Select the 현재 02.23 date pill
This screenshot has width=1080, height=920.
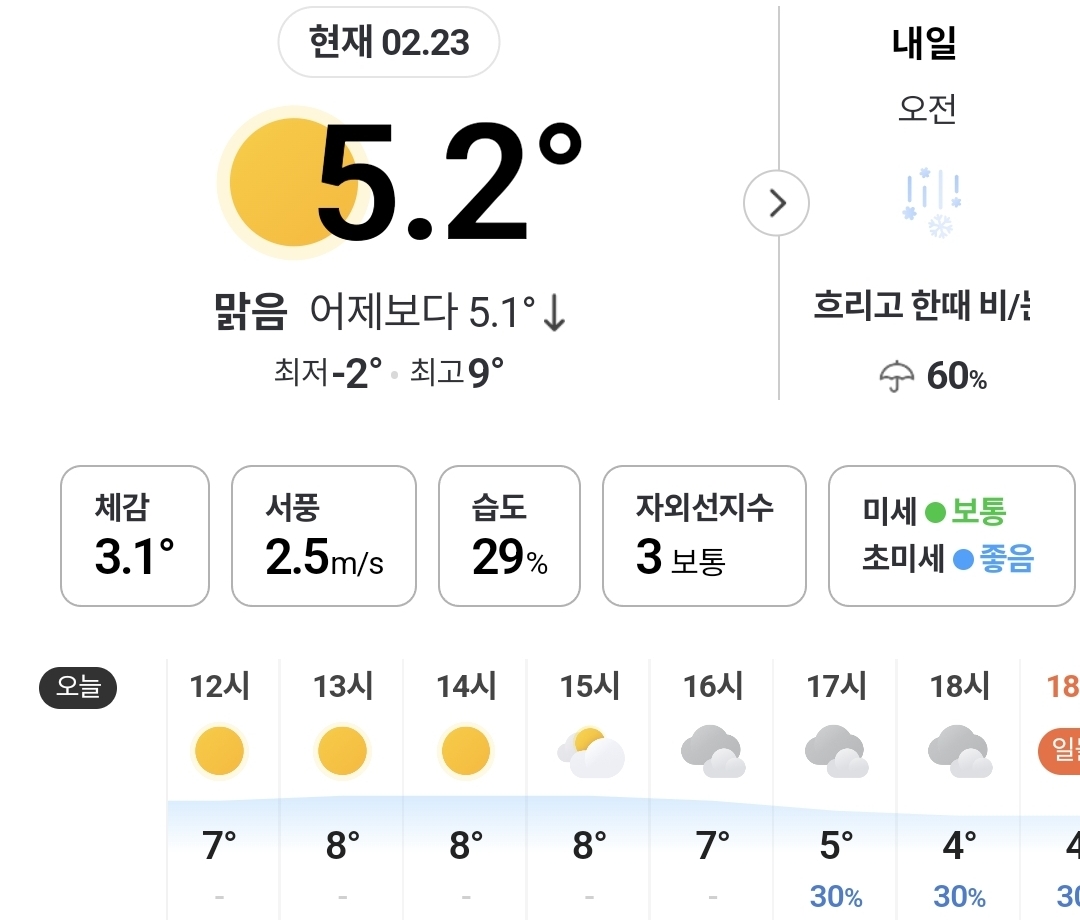coord(389,43)
